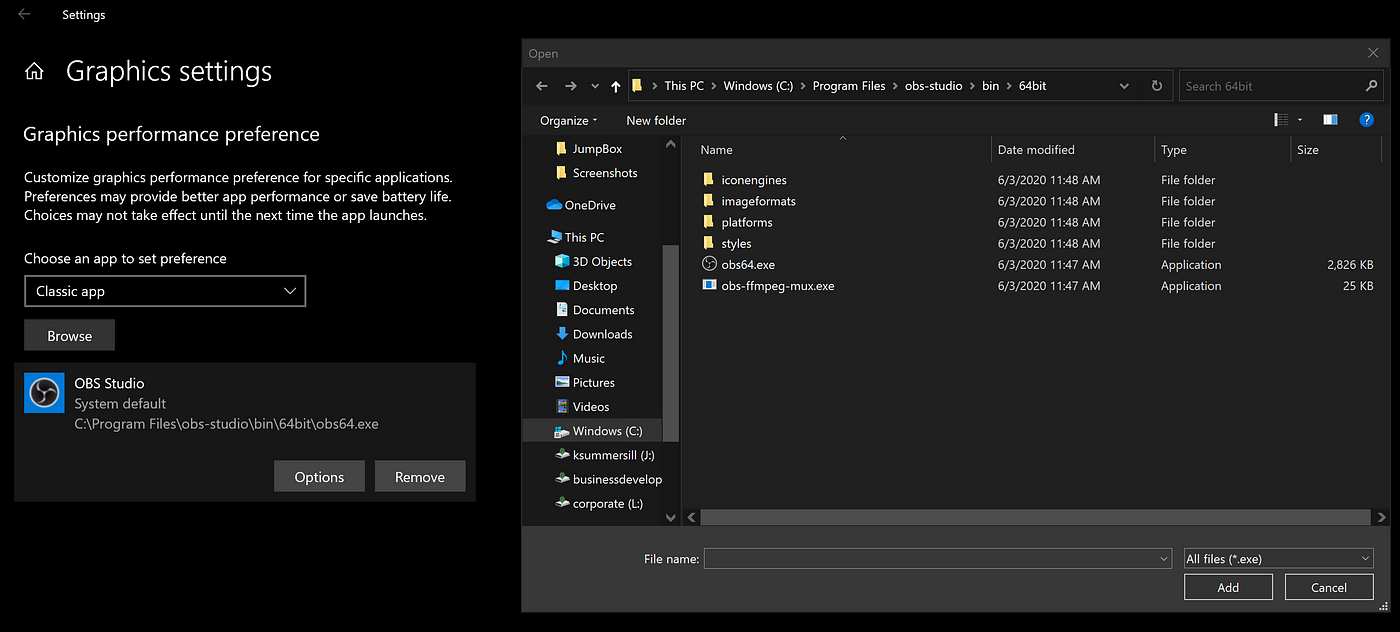
Task: Navigate back in Open dialog
Action: click(542, 86)
